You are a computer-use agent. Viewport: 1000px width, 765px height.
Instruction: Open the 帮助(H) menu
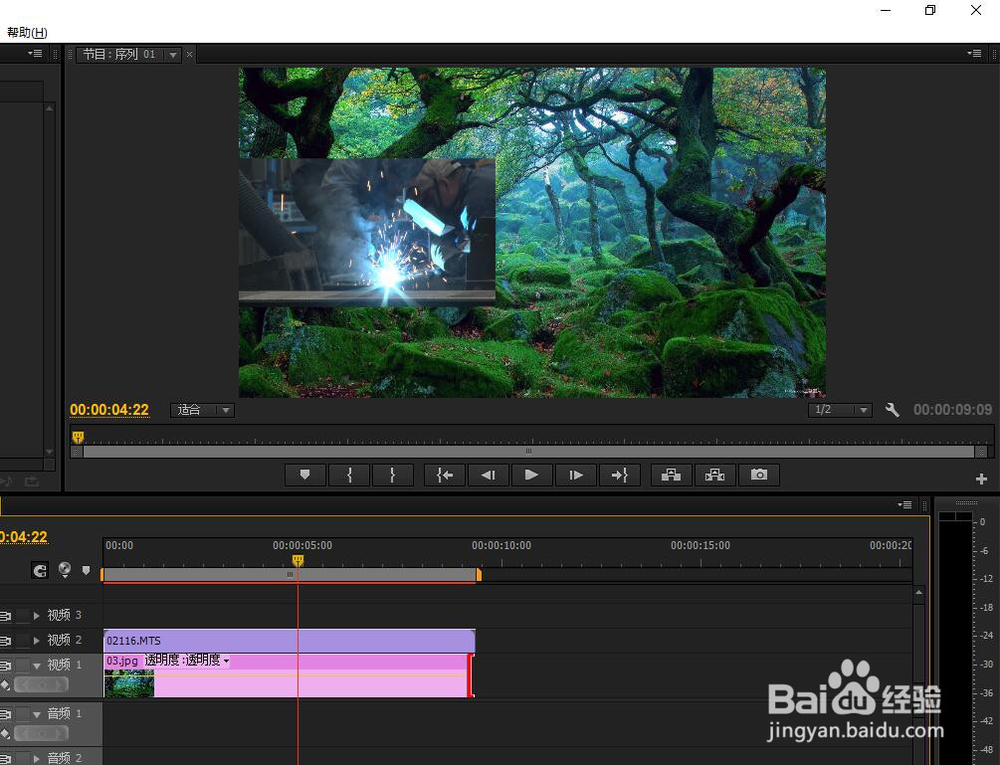point(27,33)
